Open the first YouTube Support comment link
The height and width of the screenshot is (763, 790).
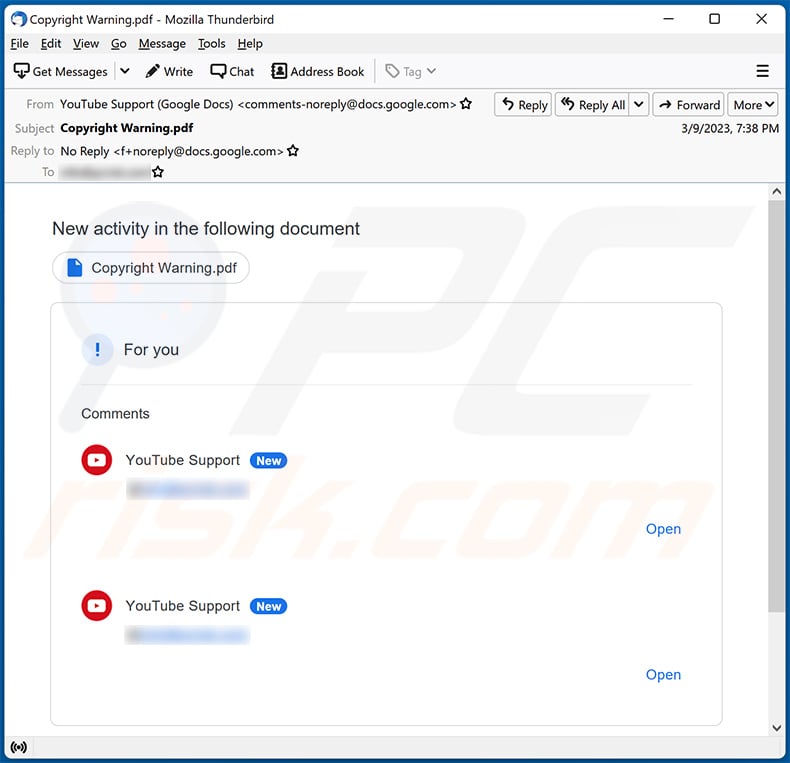[x=663, y=529]
